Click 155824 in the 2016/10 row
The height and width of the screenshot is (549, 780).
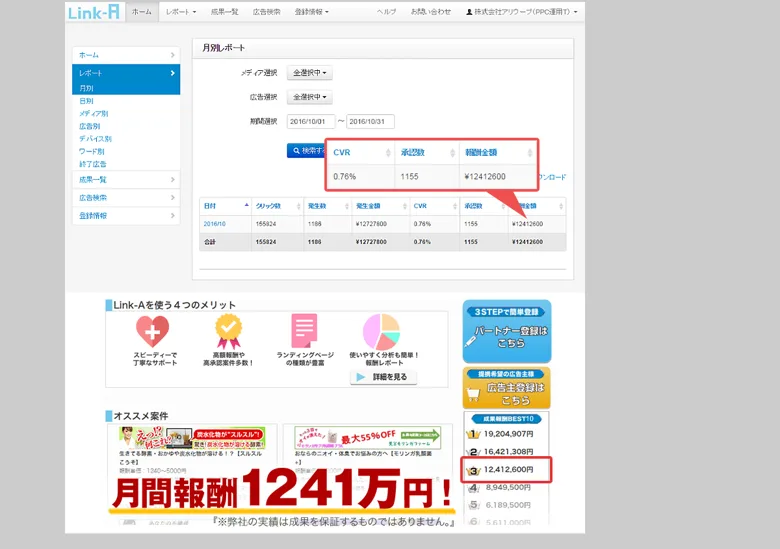266,224
